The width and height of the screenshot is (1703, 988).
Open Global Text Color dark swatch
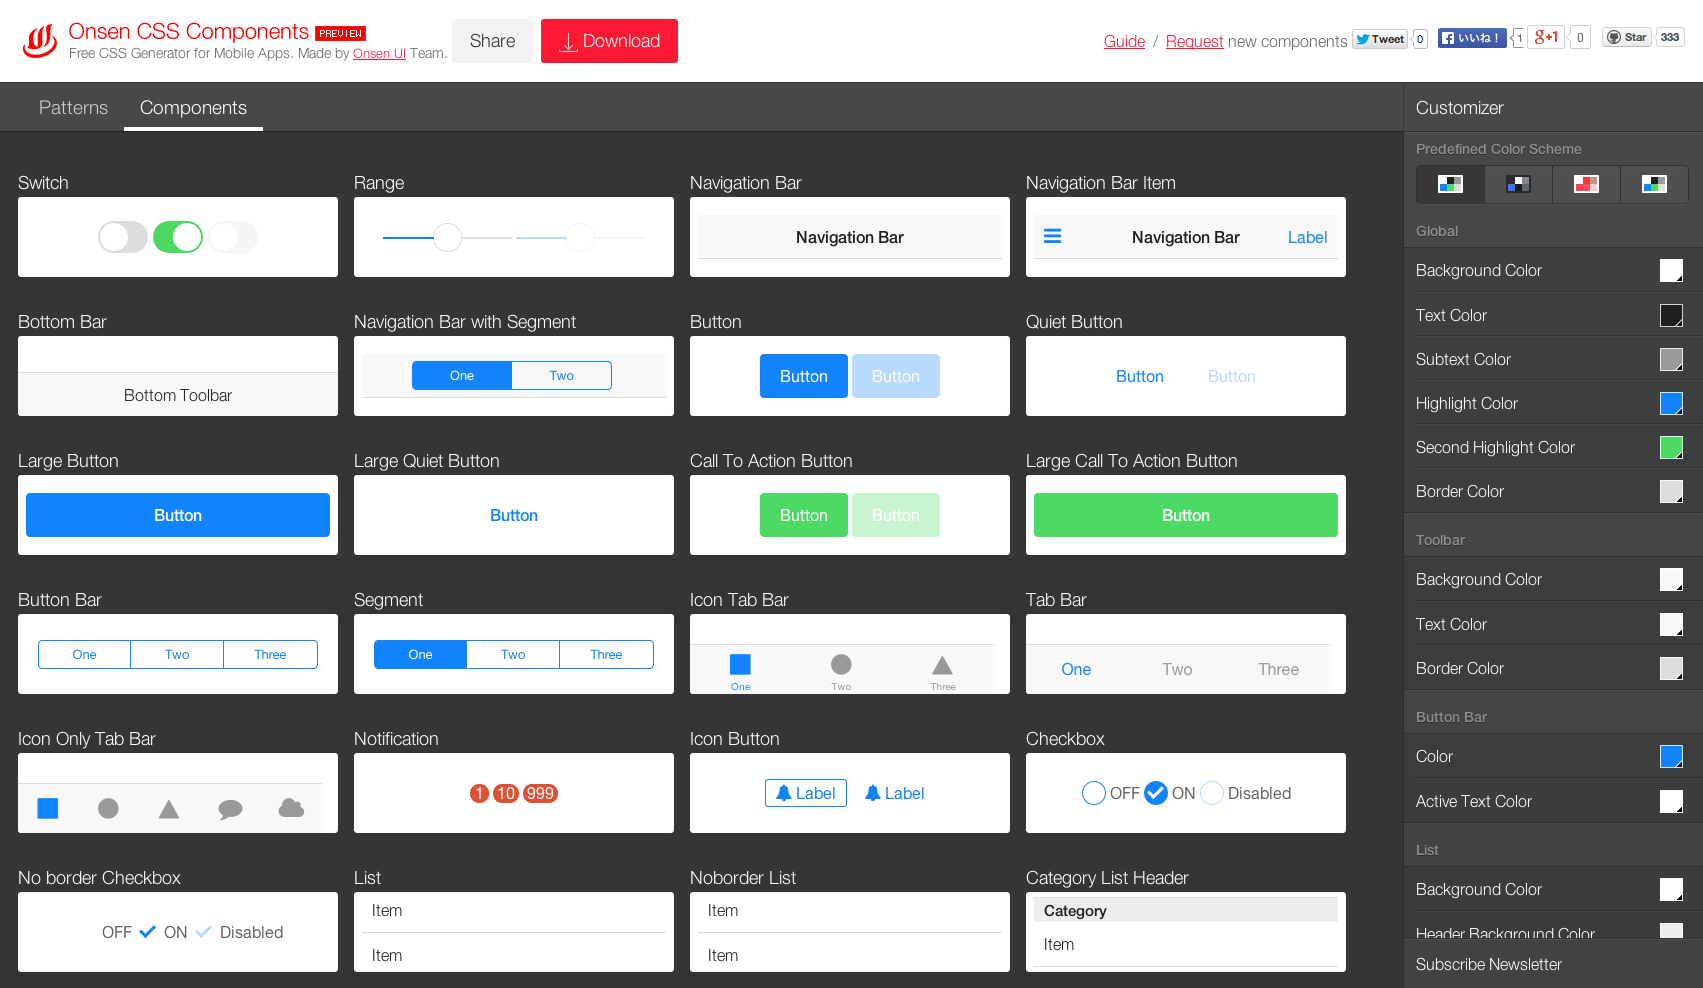(x=1670, y=315)
